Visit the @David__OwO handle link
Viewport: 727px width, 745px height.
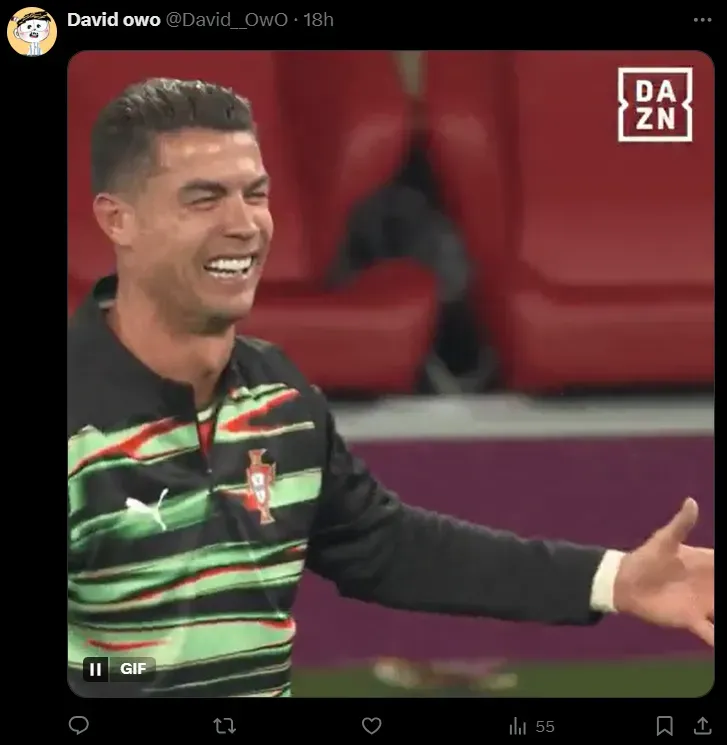click(x=226, y=19)
